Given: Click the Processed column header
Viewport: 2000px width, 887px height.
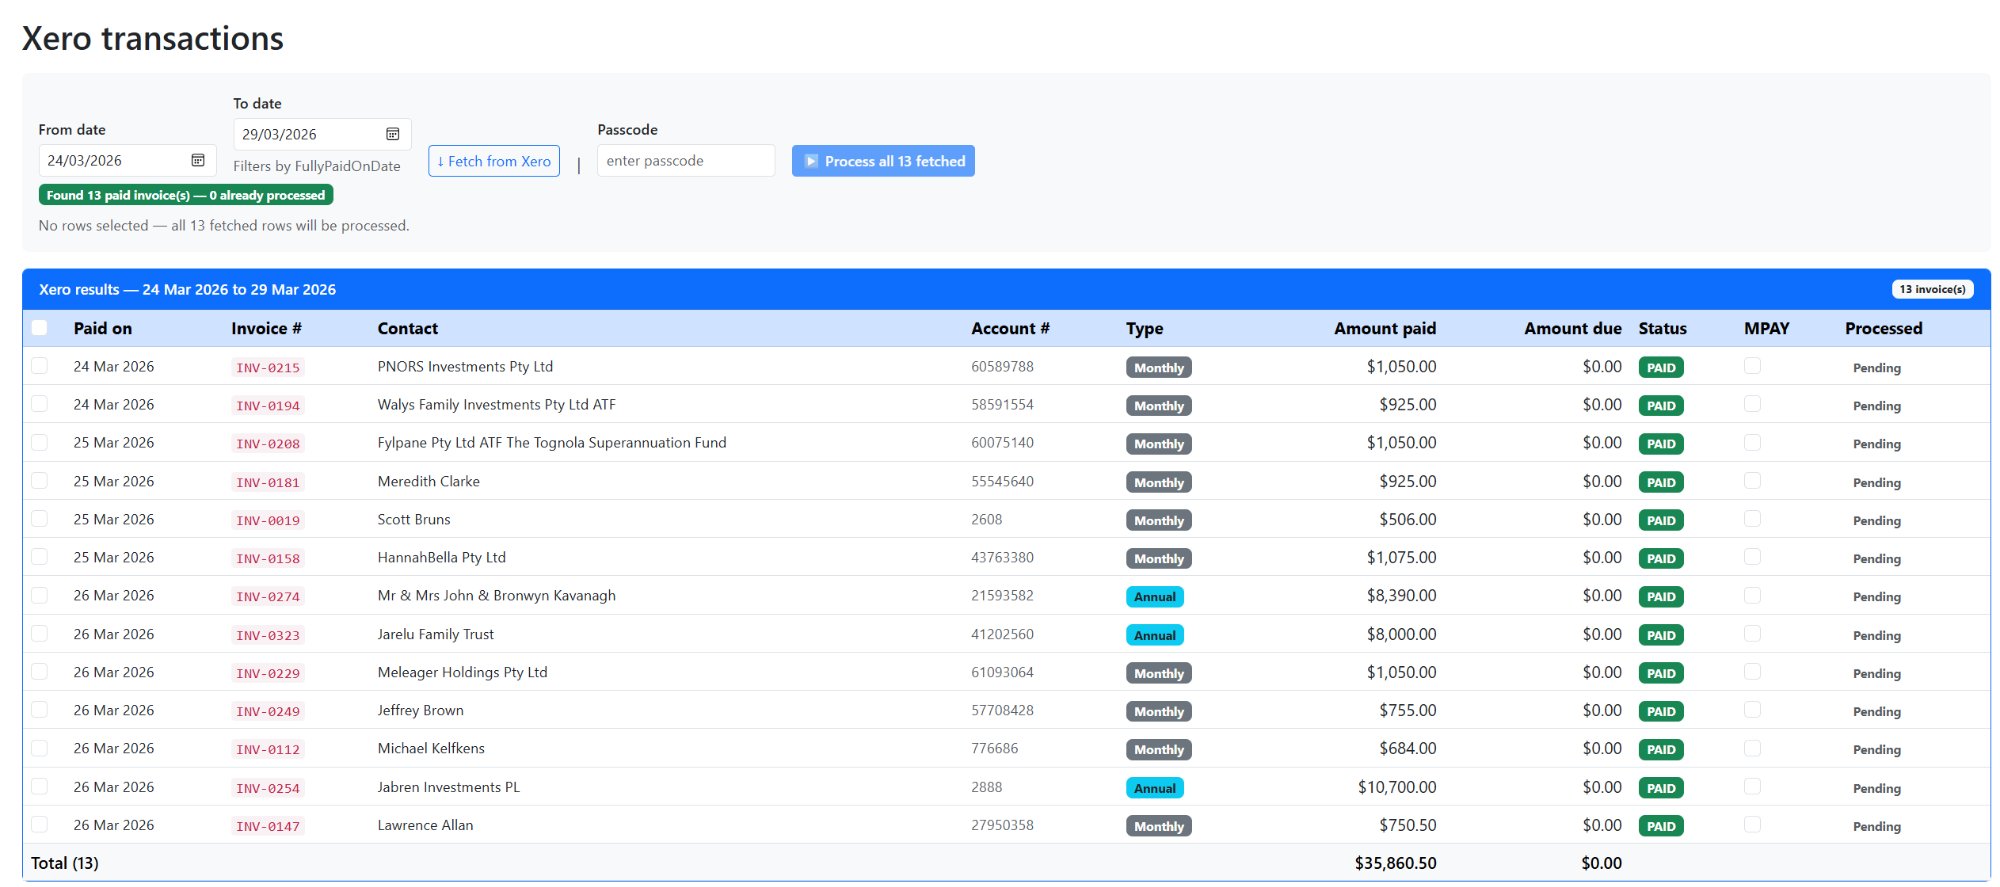Looking at the screenshot, I should pos(1884,328).
